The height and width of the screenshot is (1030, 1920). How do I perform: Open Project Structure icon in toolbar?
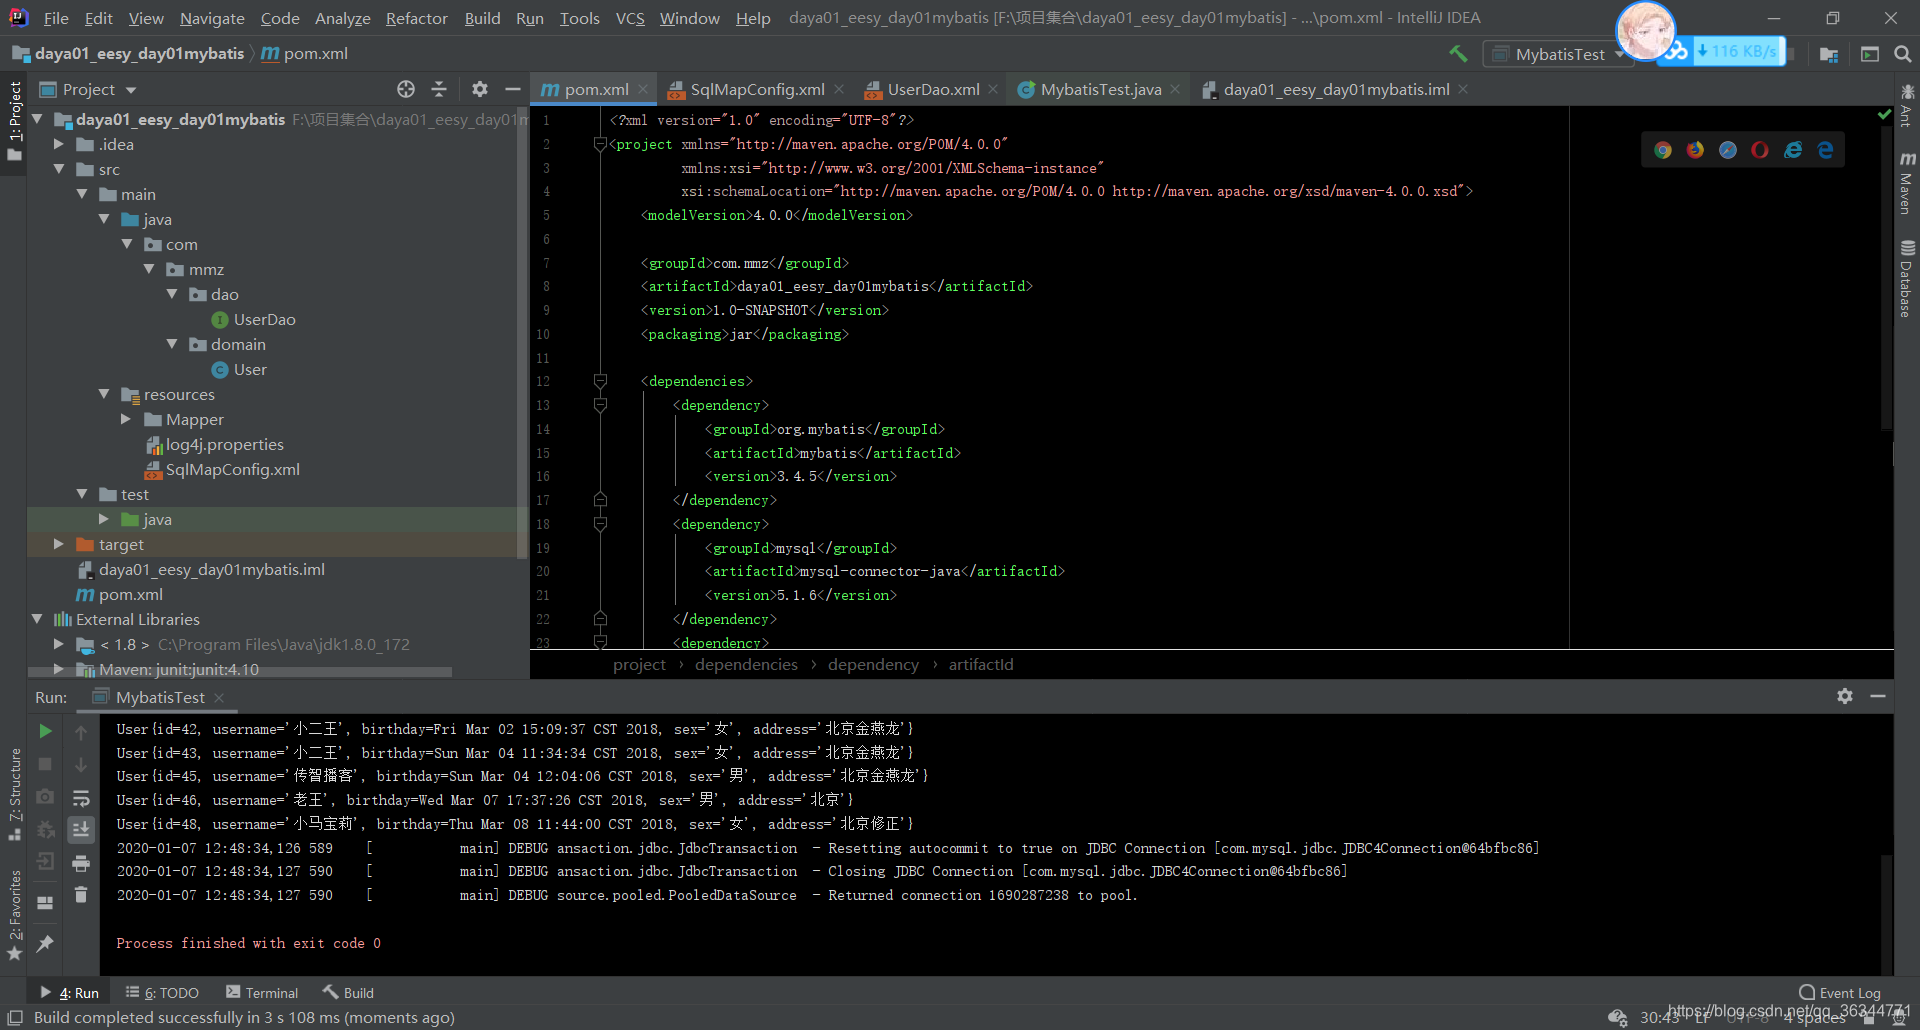coord(1829,54)
